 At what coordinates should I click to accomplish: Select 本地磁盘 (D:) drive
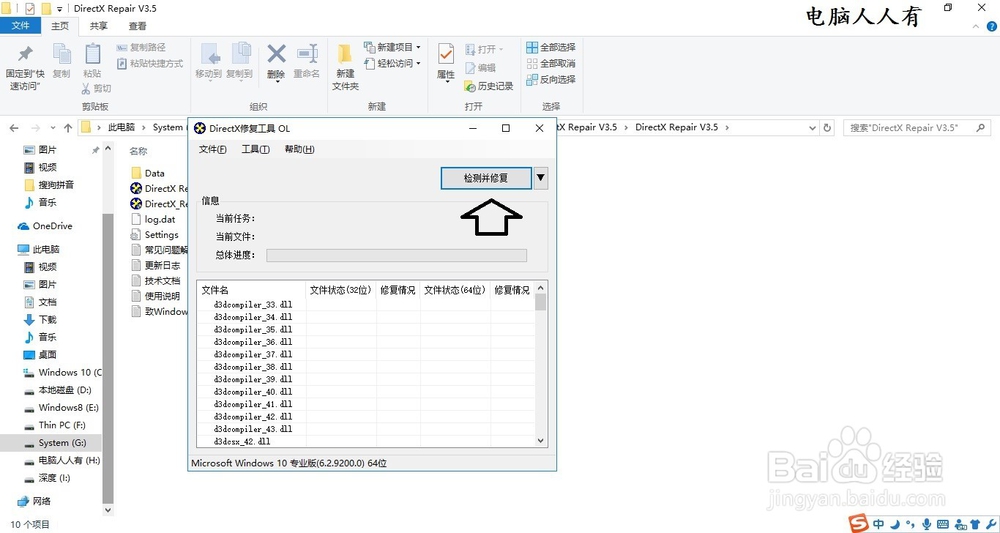click(x=57, y=390)
